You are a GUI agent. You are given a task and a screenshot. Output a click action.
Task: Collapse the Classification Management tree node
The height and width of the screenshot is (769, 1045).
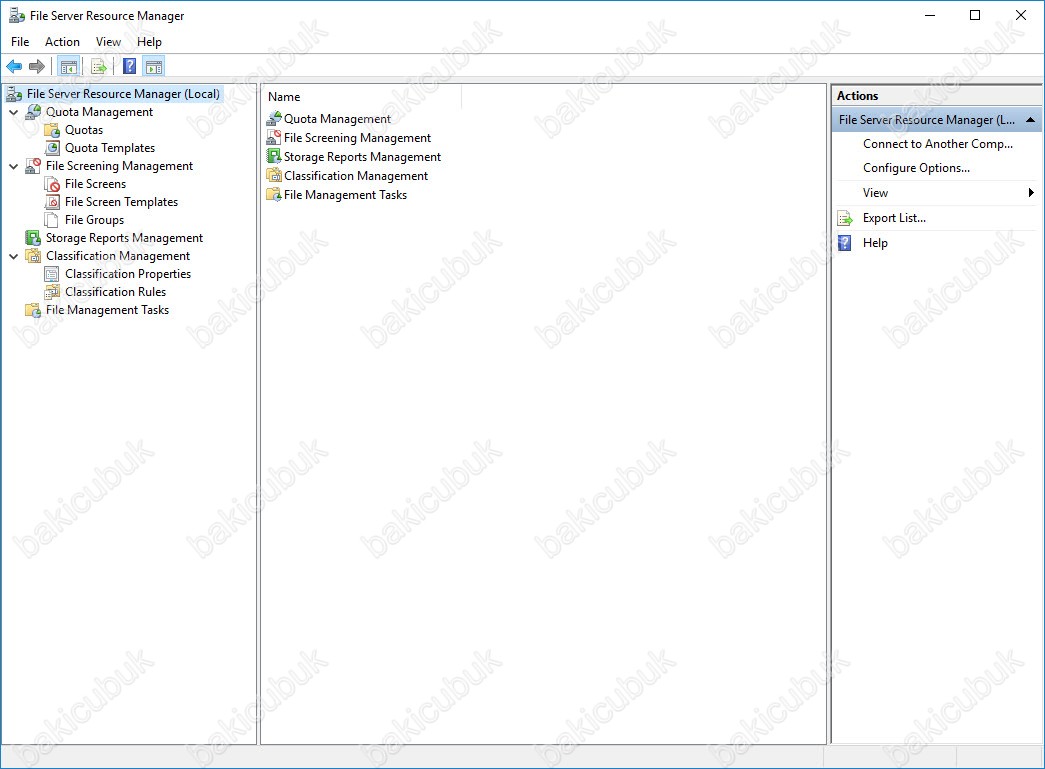point(13,256)
